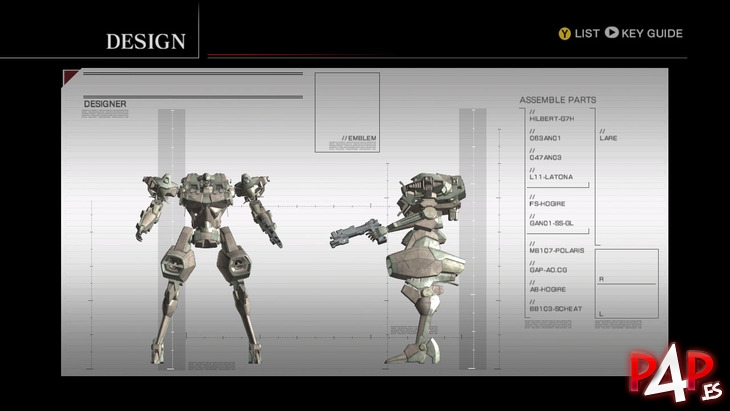
Task: Click the side-view mech model
Action: [398, 268]
